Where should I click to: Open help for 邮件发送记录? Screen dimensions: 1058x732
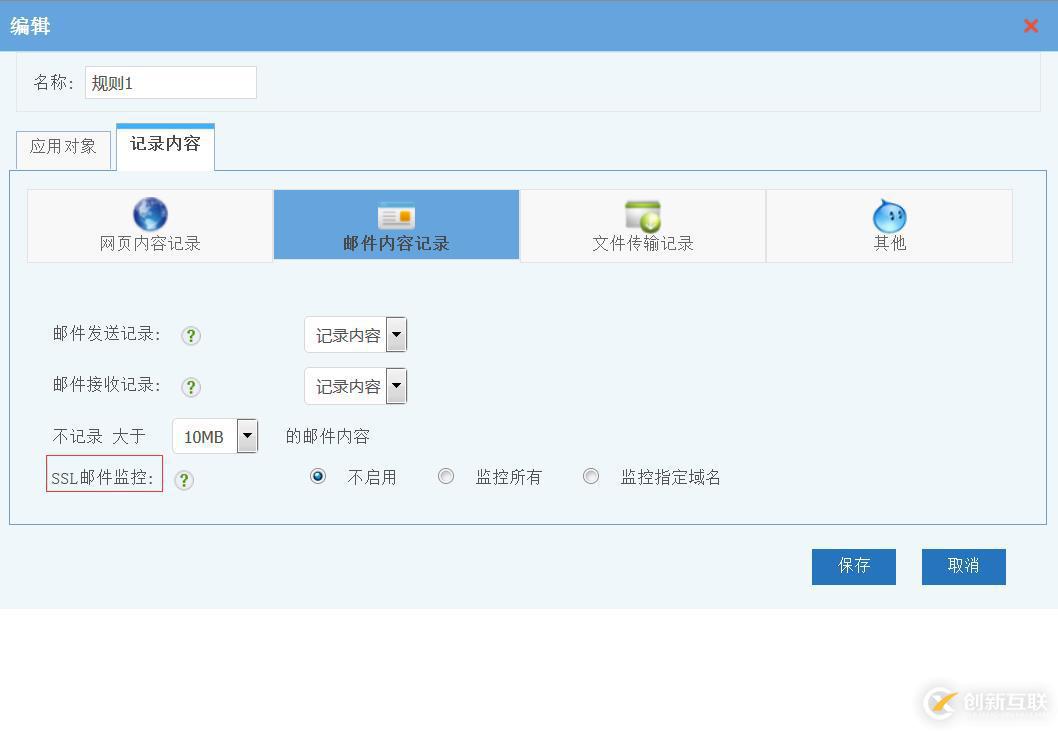190,336
